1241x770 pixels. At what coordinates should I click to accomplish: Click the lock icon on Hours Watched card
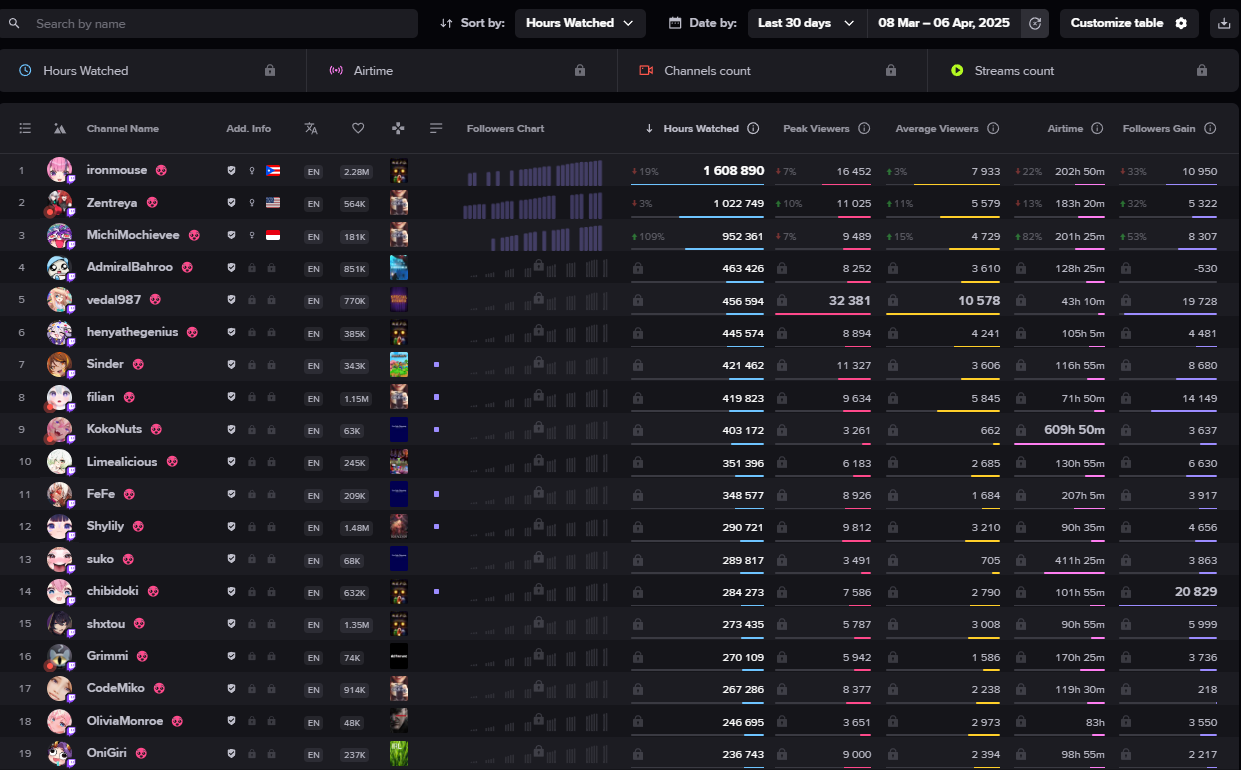click(270, 71)
